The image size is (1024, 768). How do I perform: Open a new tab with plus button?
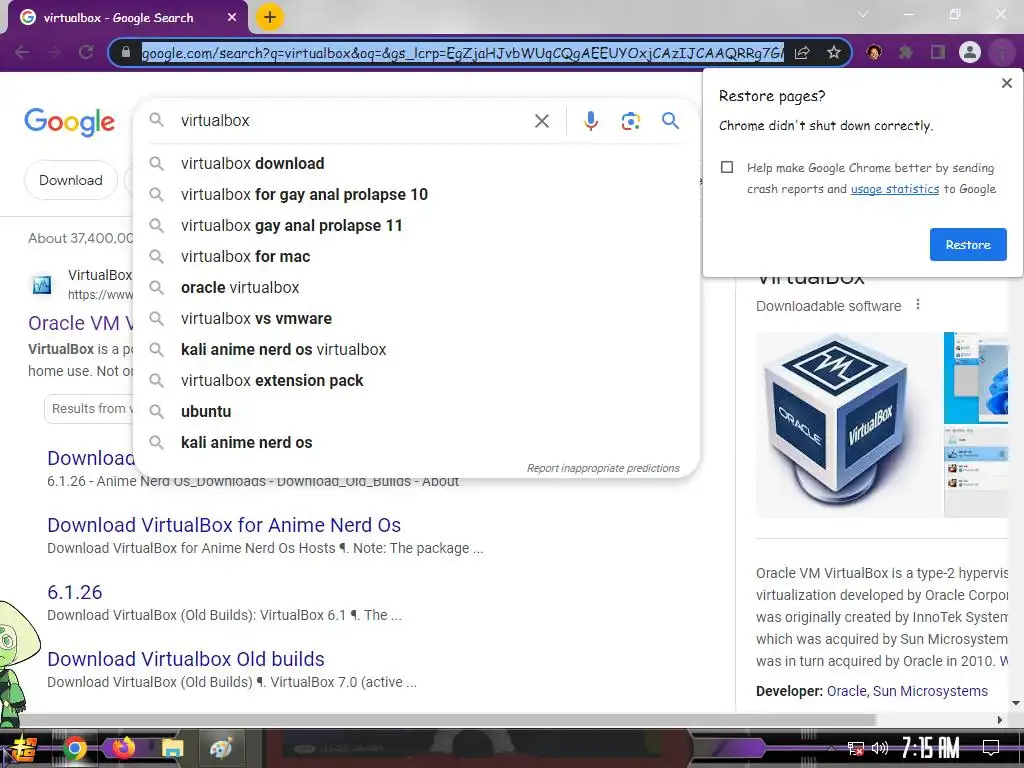[270, 17]
